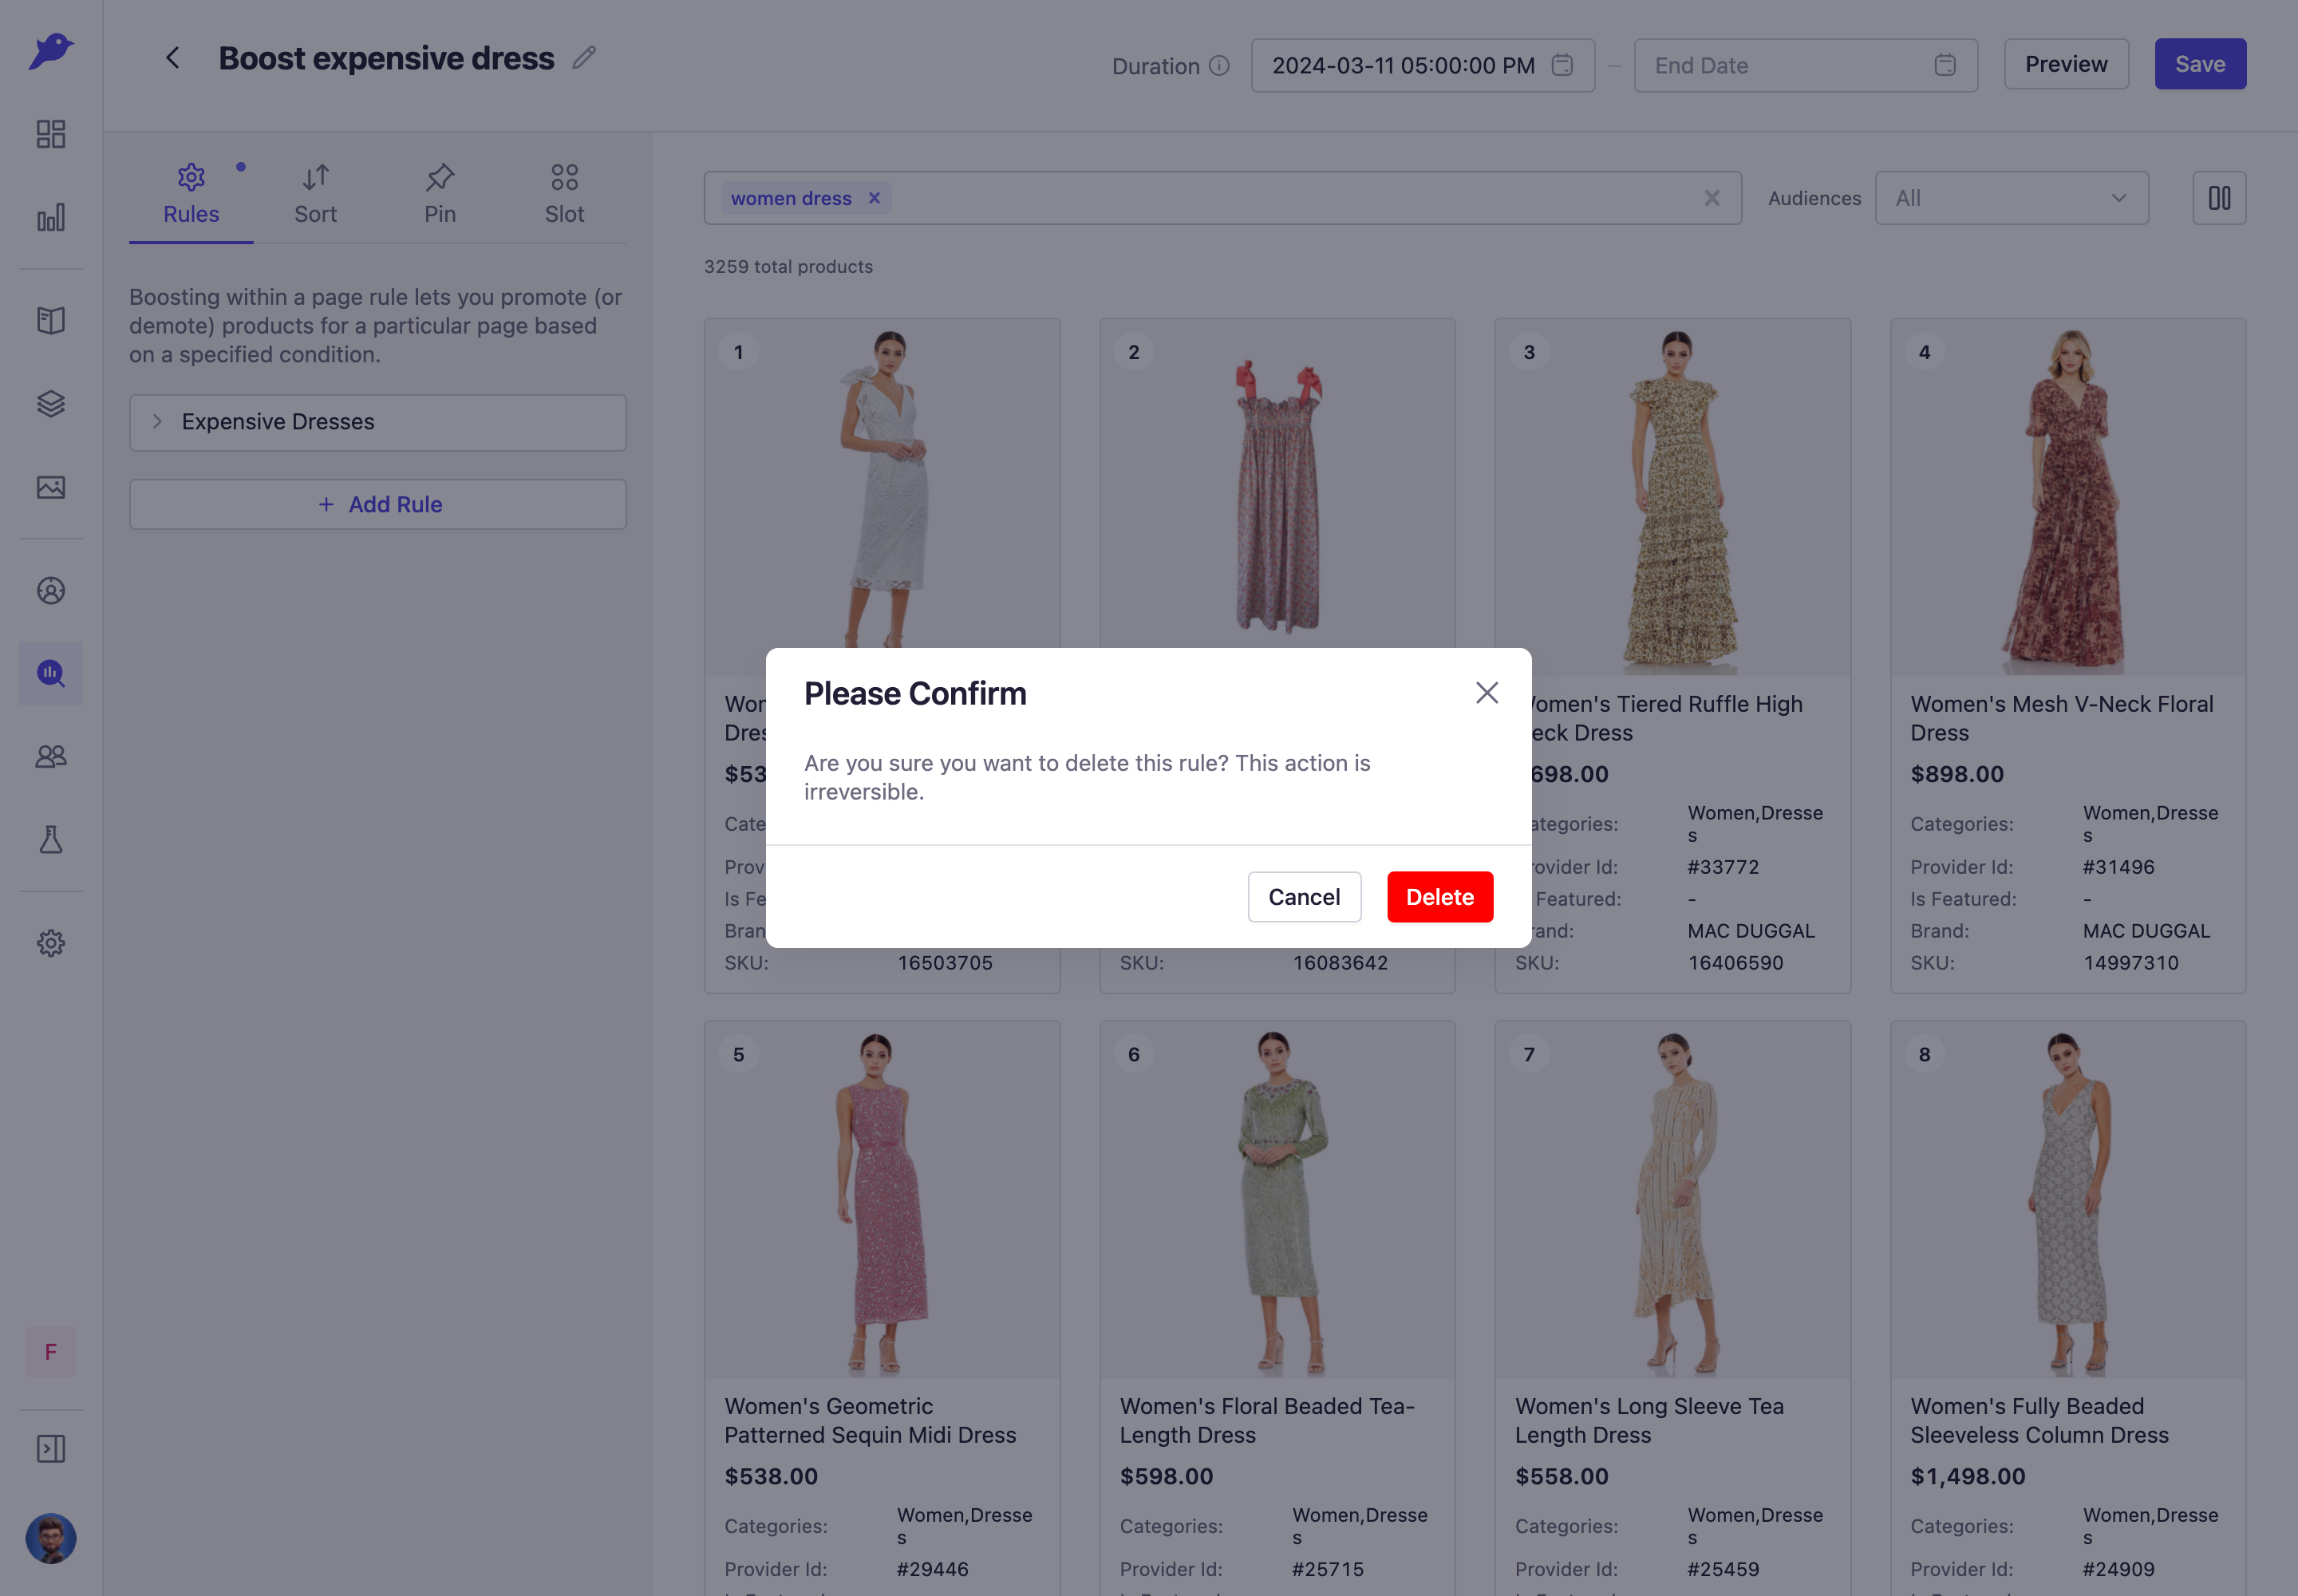
Task: Click 'Women's Floral Beaded Tea-Length Dress' title
Action: coord(1267,1420)
